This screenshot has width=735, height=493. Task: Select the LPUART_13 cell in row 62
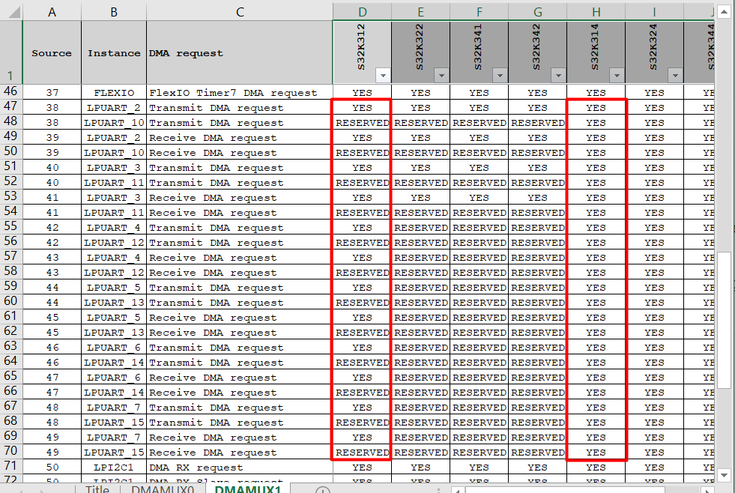[x=114, y=332]
